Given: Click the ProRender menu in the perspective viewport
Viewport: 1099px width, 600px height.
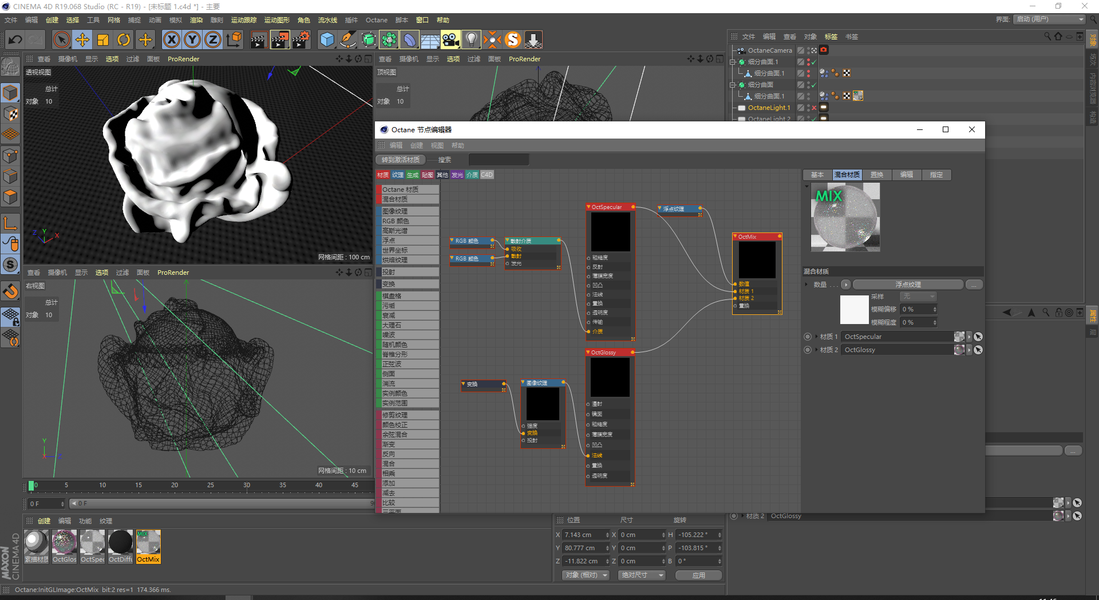Looking at the screenshot, I should (184, 59).
